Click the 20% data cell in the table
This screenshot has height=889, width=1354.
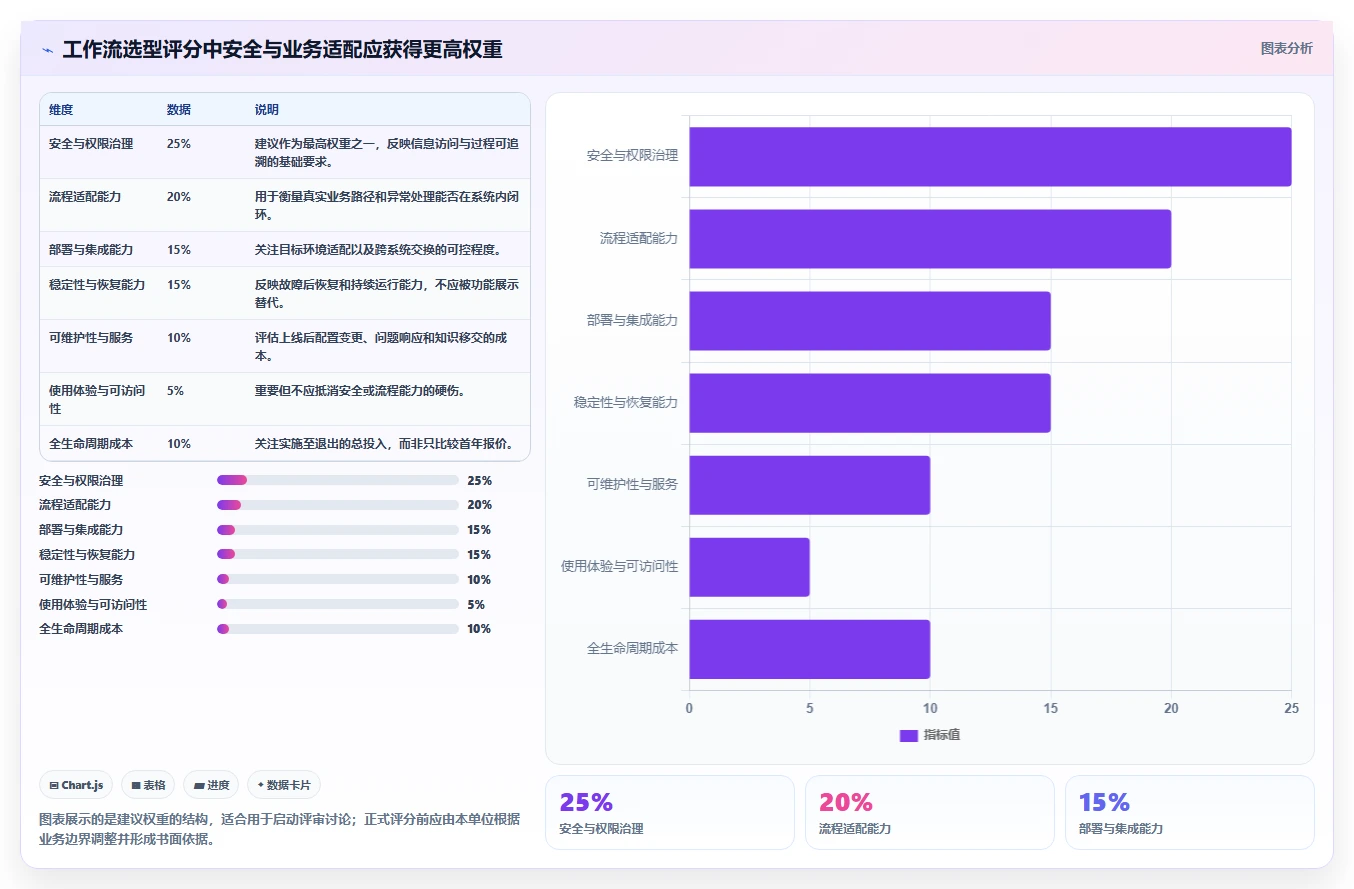coord(179,196)
